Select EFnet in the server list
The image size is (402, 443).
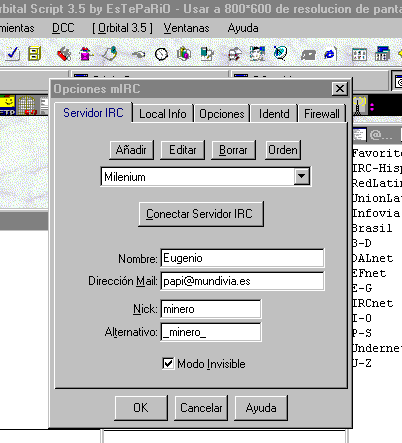pos(369,273)
